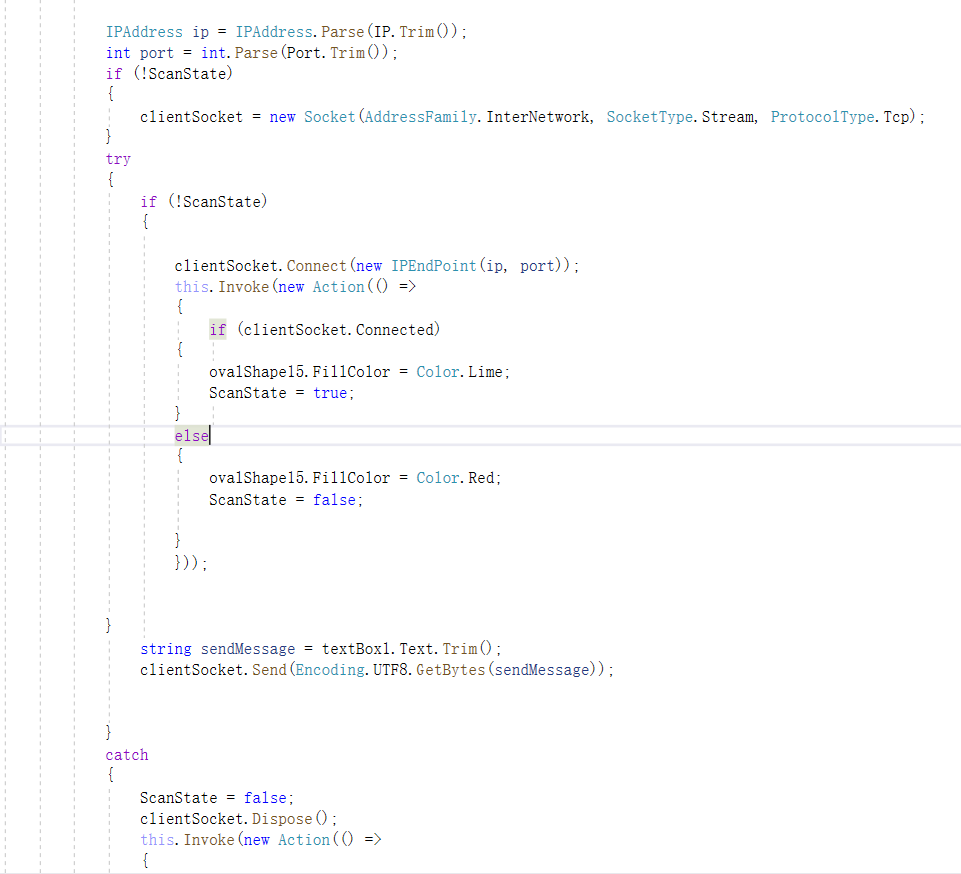Click the "try" keyword
Screen dimensions: 961x874
[x=118, y=159]
